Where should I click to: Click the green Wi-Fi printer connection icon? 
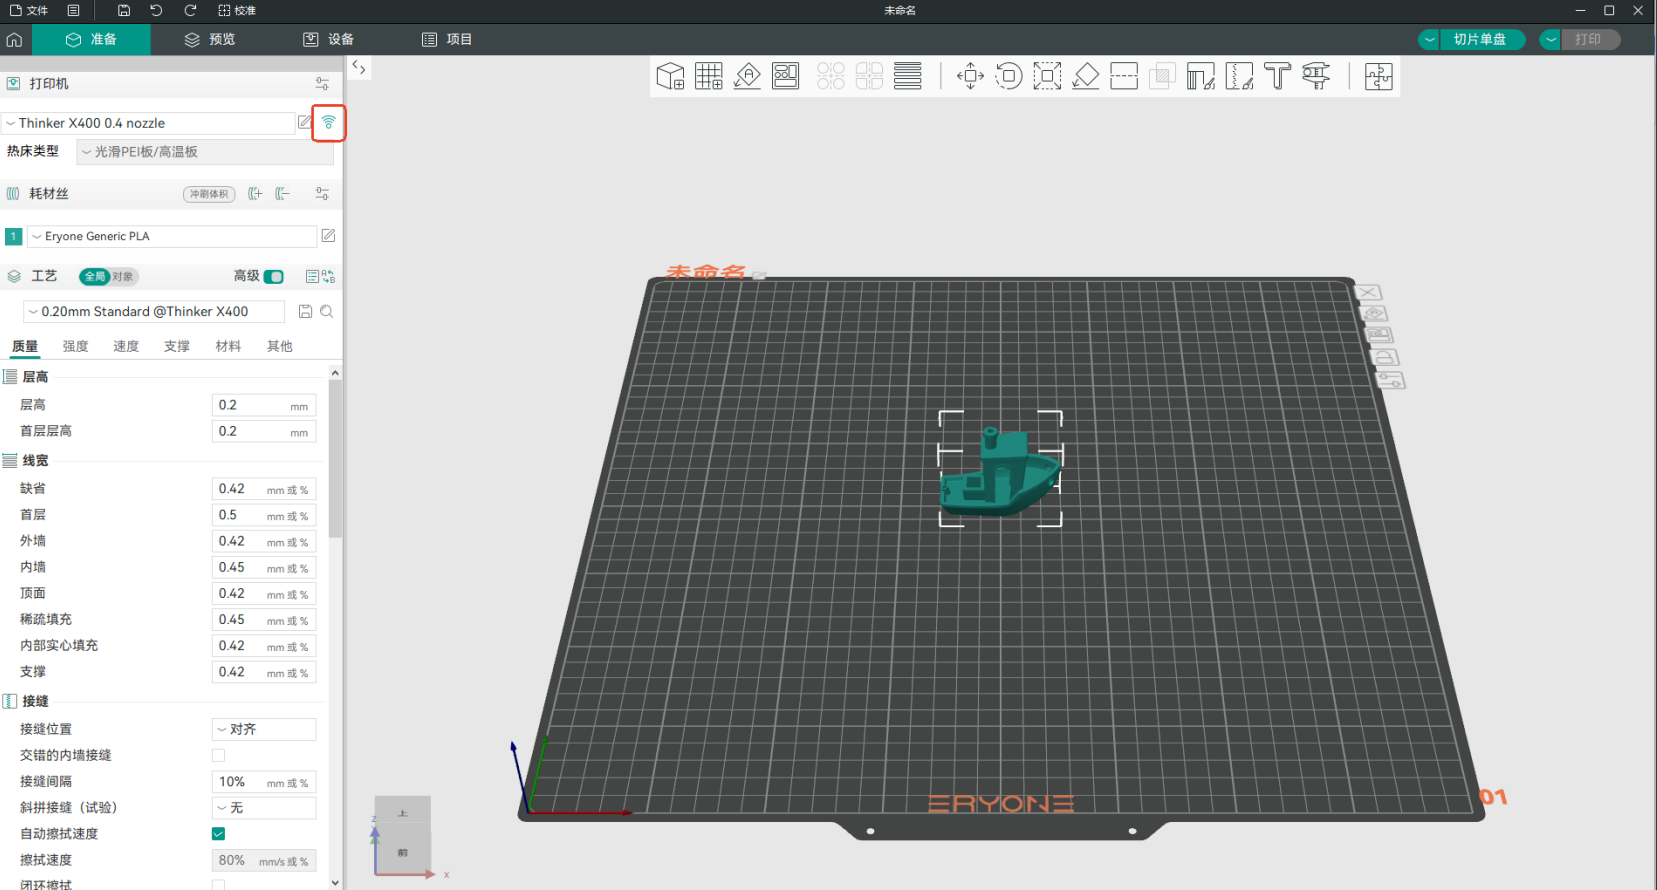[x=328, y=123]
